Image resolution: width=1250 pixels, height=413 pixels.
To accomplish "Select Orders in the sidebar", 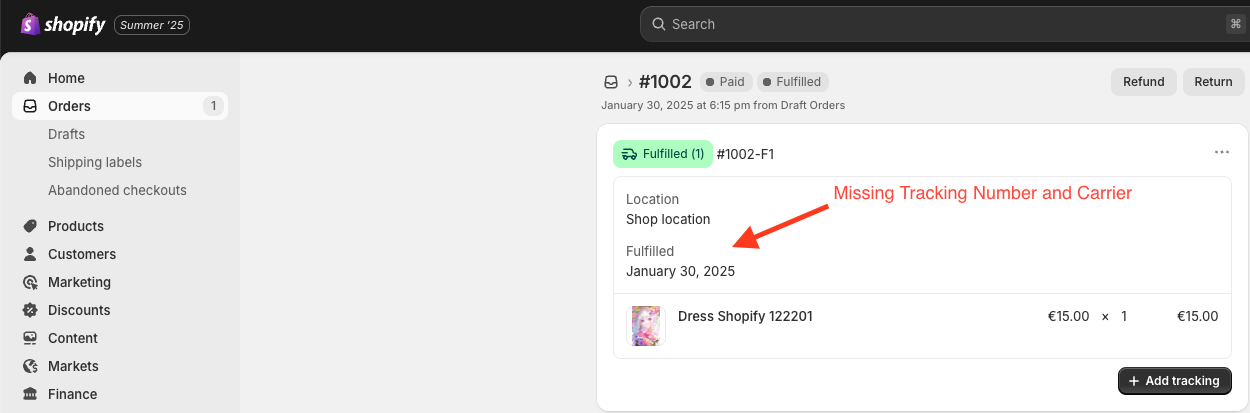I will pyautogui.click(x=120, y=106).
